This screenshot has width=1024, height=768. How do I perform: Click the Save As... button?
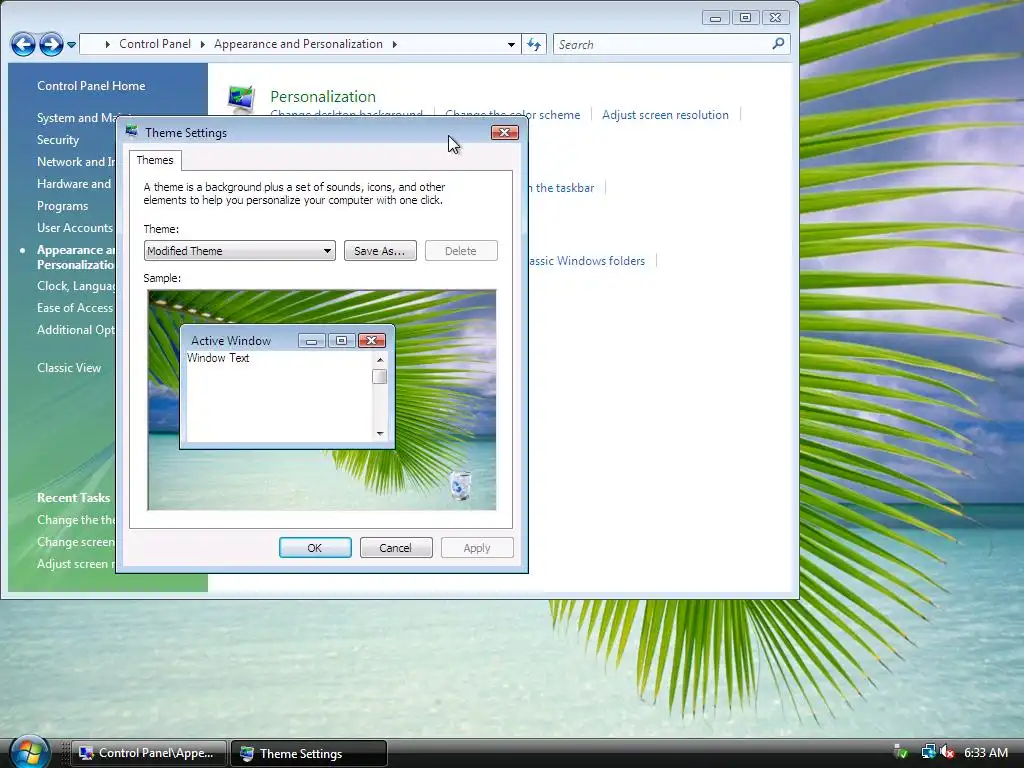[380, 251]
